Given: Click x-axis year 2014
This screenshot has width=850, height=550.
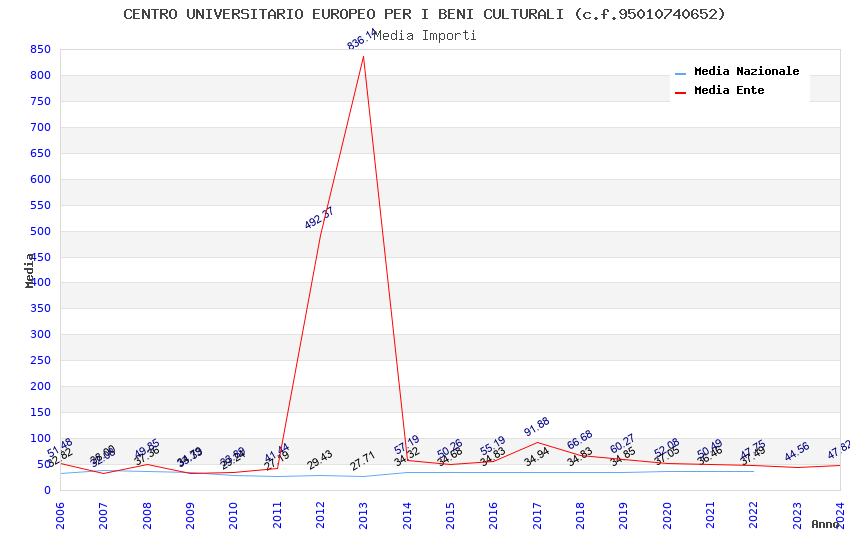Looking at the screenshot, I should pyautogui.click(x=407, y=515).
